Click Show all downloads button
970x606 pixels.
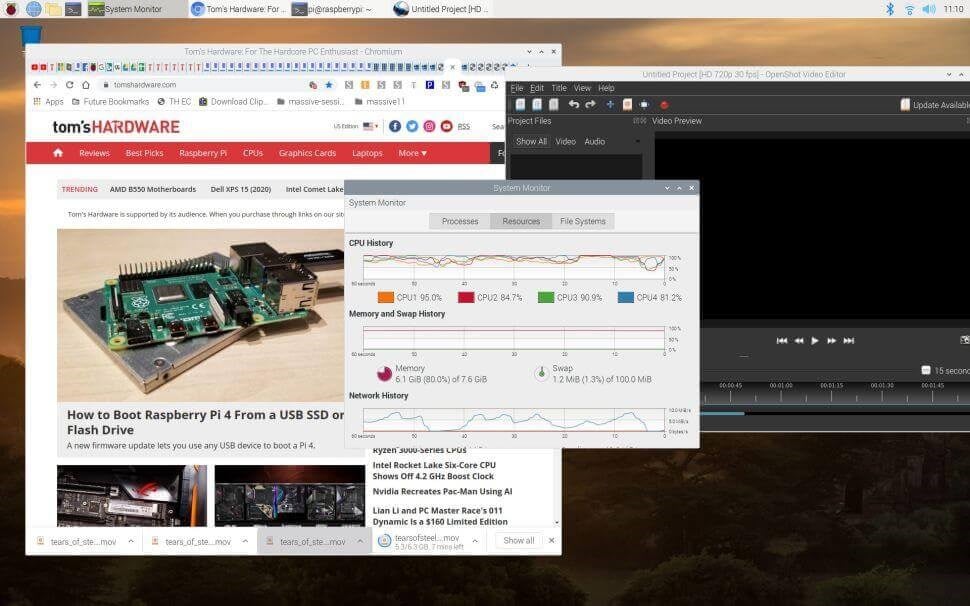click(518, 540)
